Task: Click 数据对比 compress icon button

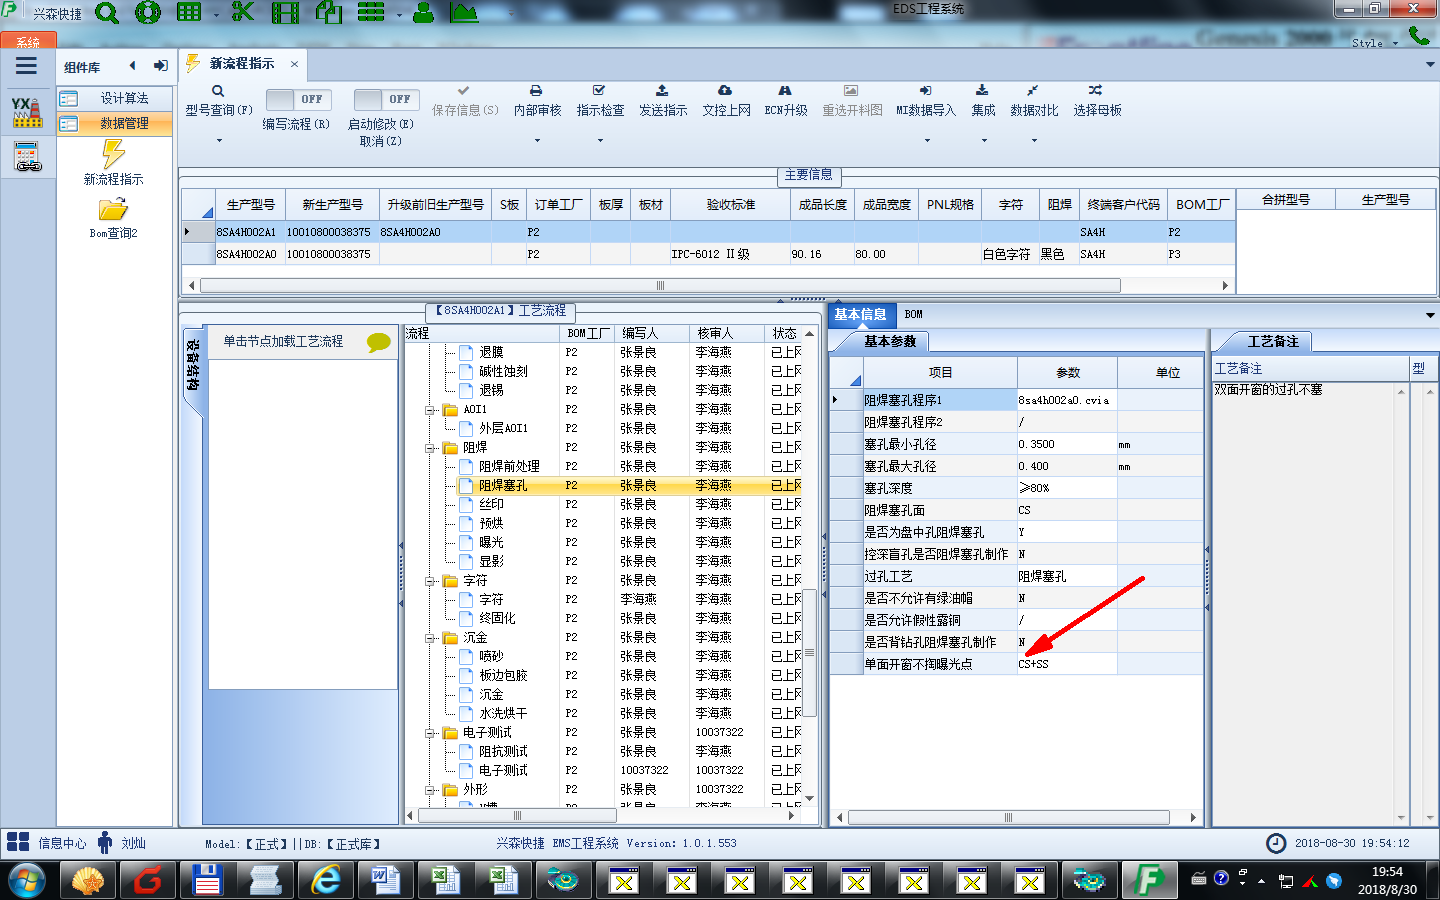Action: tap(1034, 102)
